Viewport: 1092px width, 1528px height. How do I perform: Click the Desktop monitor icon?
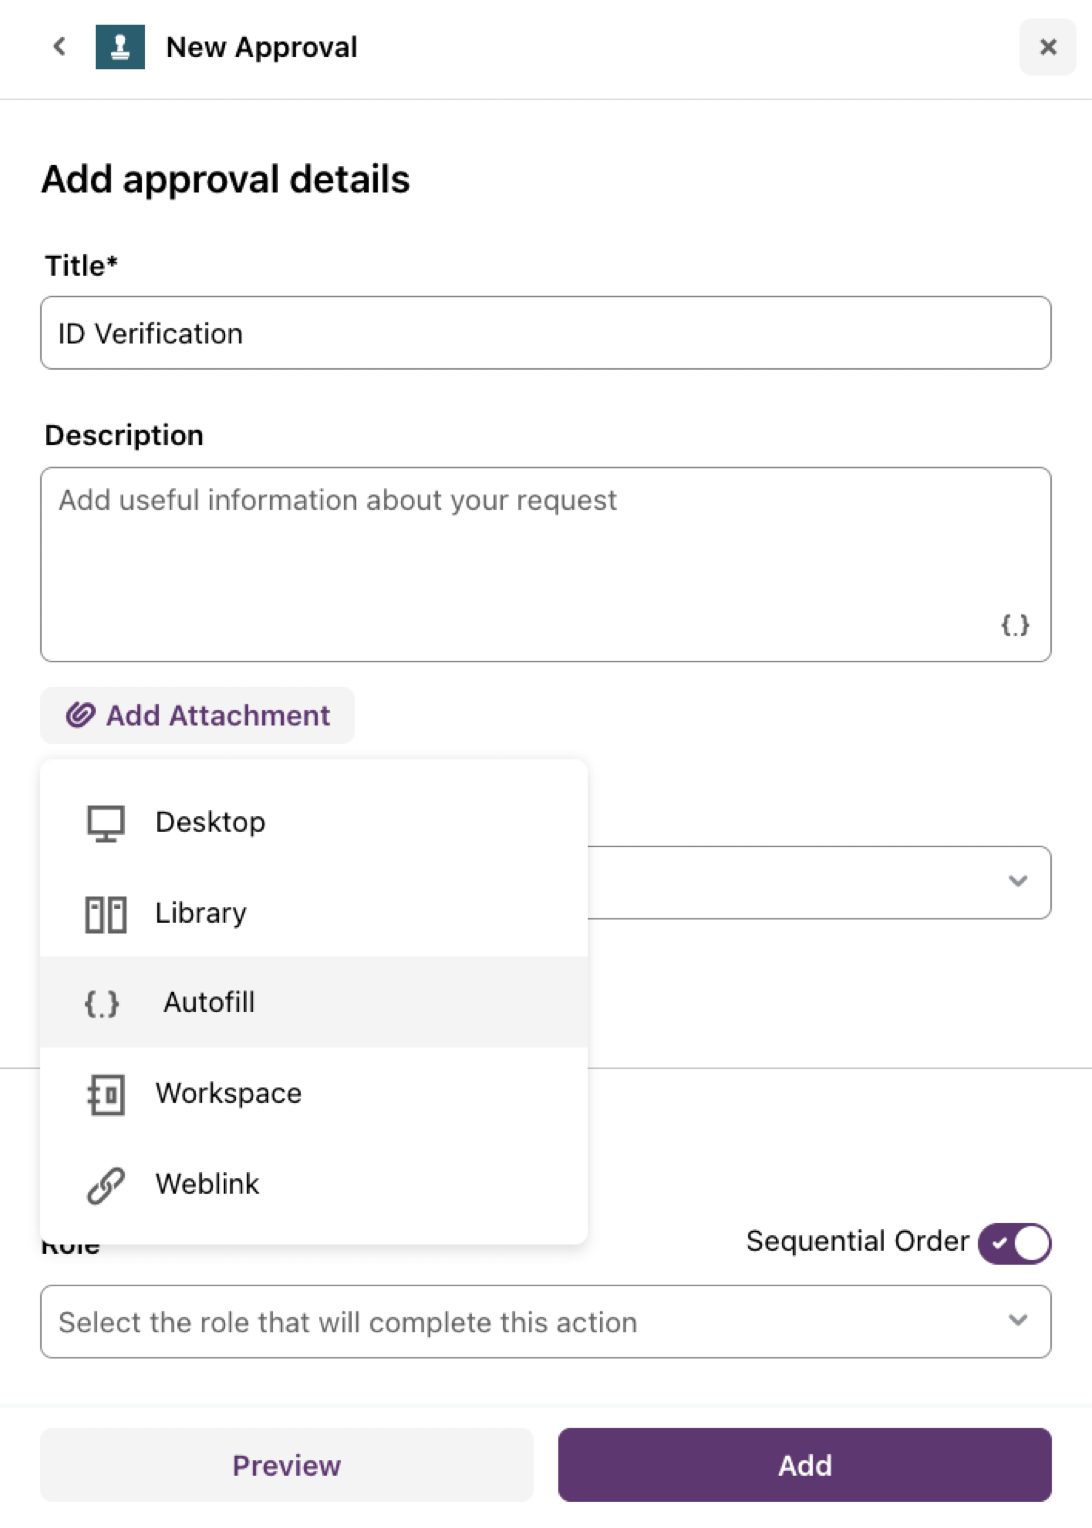(x=105, y=823)
